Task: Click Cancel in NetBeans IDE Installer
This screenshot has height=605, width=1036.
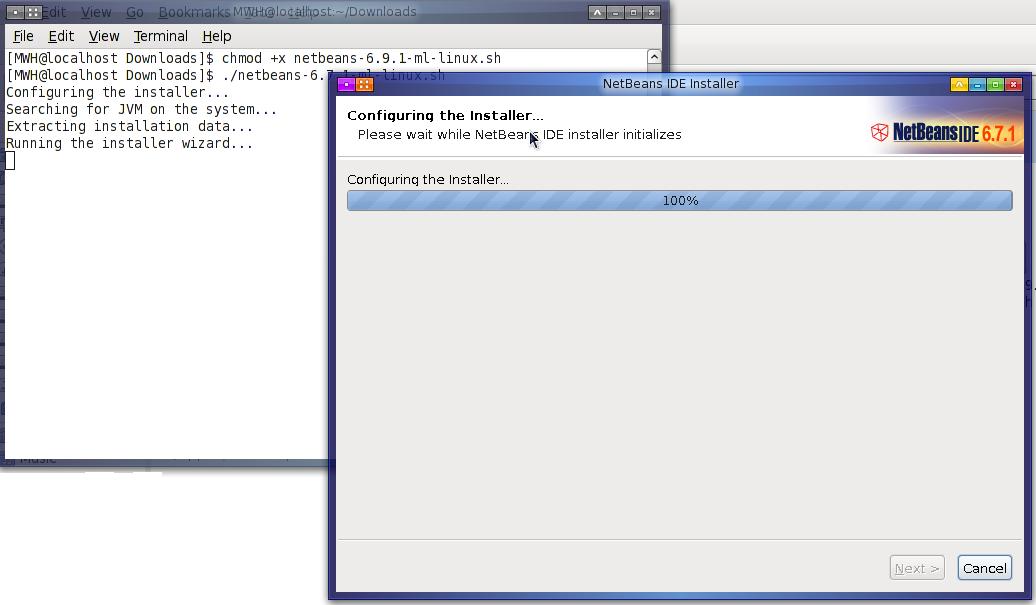Action: [x=984, y=568]
